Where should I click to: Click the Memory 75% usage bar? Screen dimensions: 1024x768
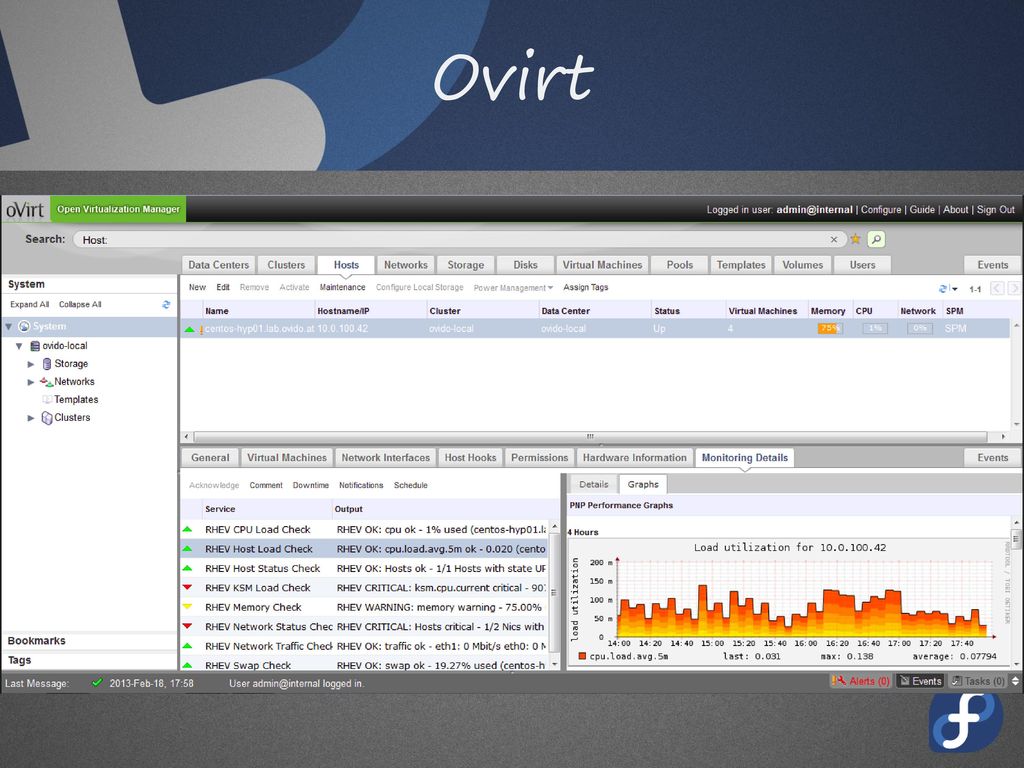[x=830, y=328]
